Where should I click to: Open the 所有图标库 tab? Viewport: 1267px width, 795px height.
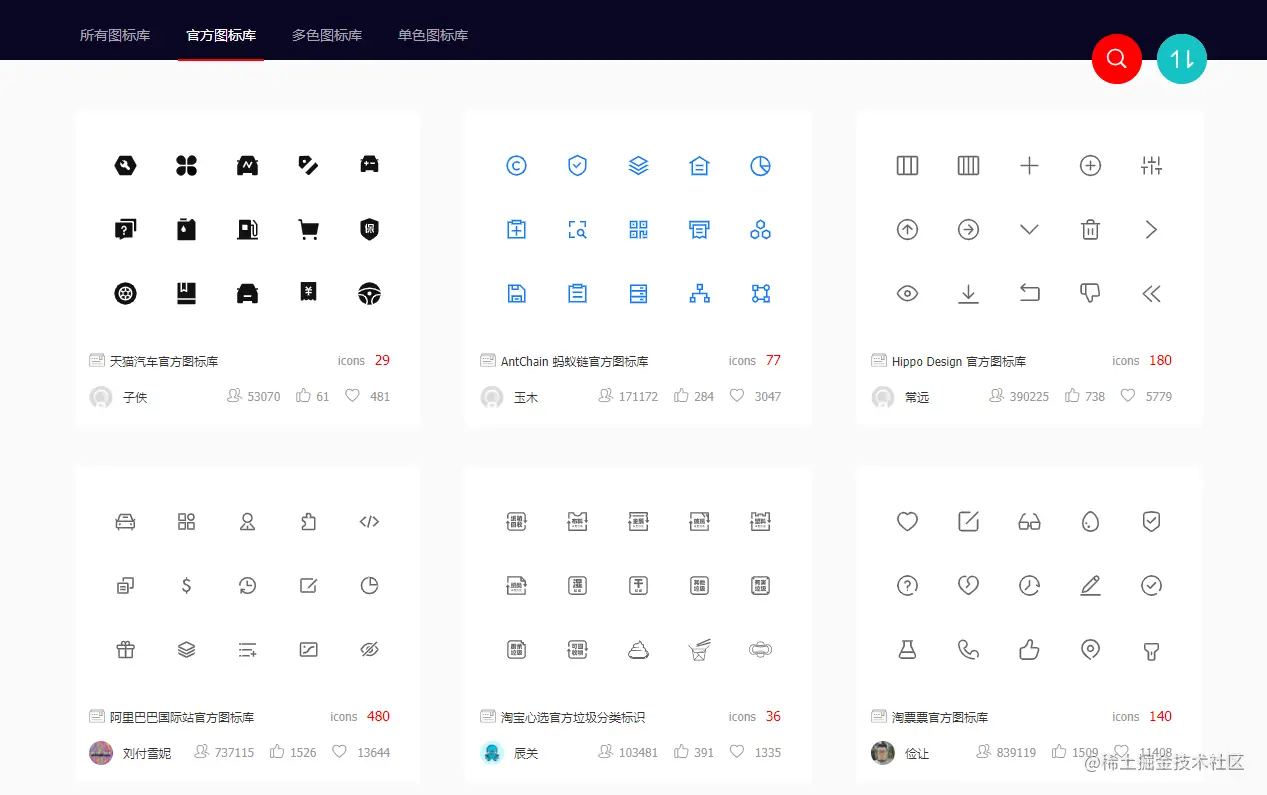click(115, 35)
